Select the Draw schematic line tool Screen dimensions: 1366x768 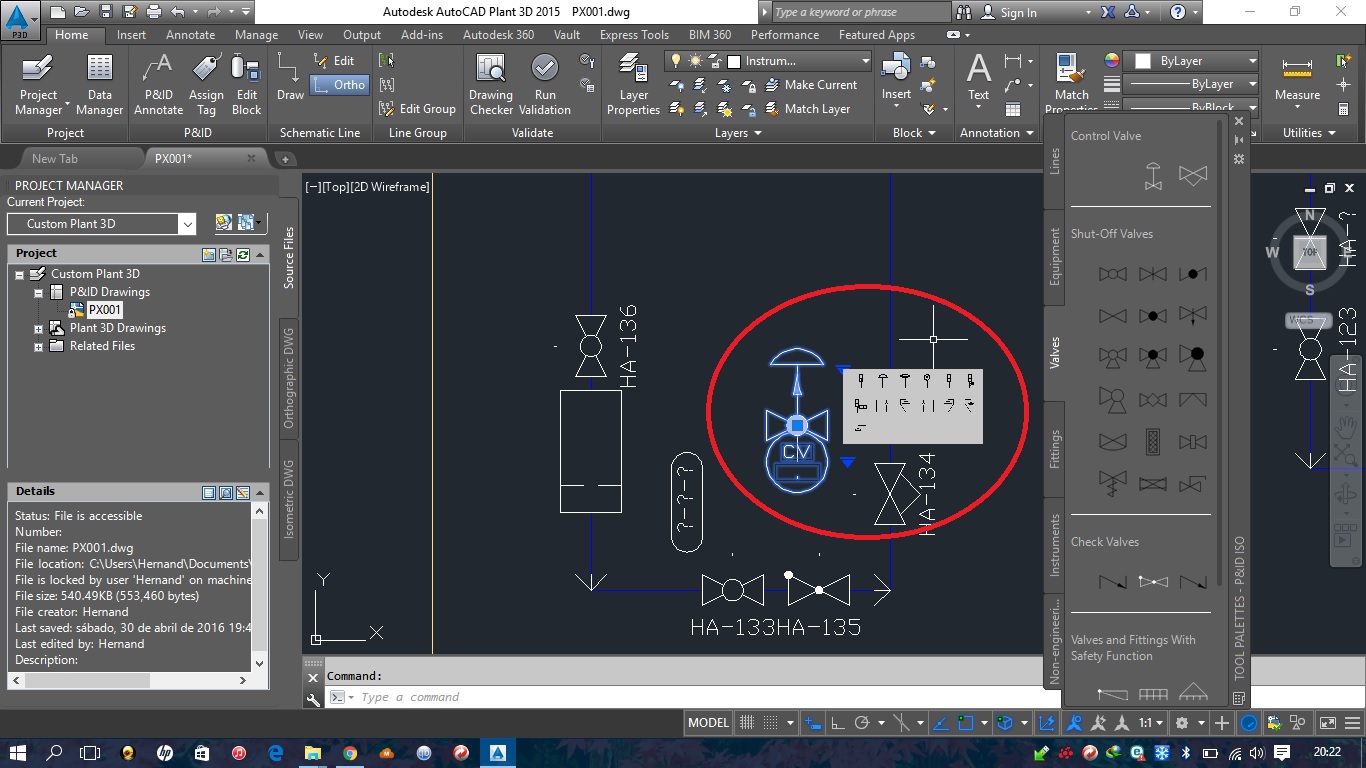coord(290,78)
